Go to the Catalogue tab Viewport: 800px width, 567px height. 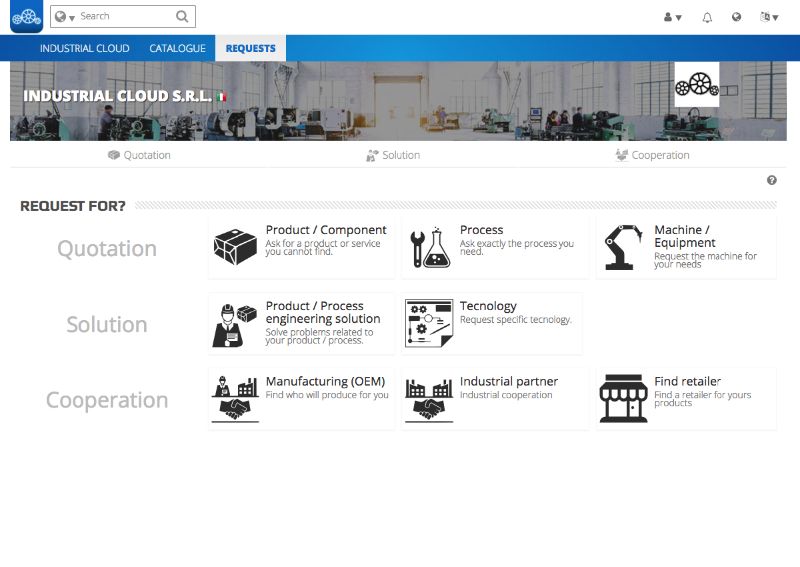pos(177,48)
